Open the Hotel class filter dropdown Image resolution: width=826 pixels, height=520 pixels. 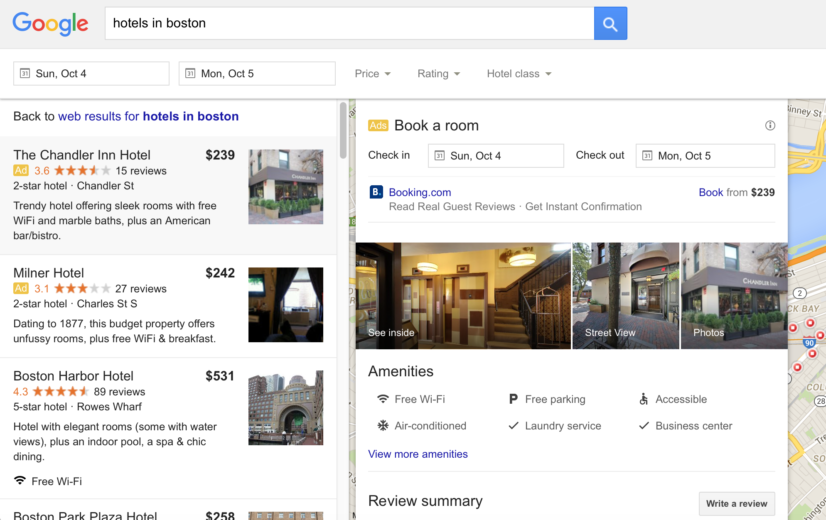coord(519,73)
